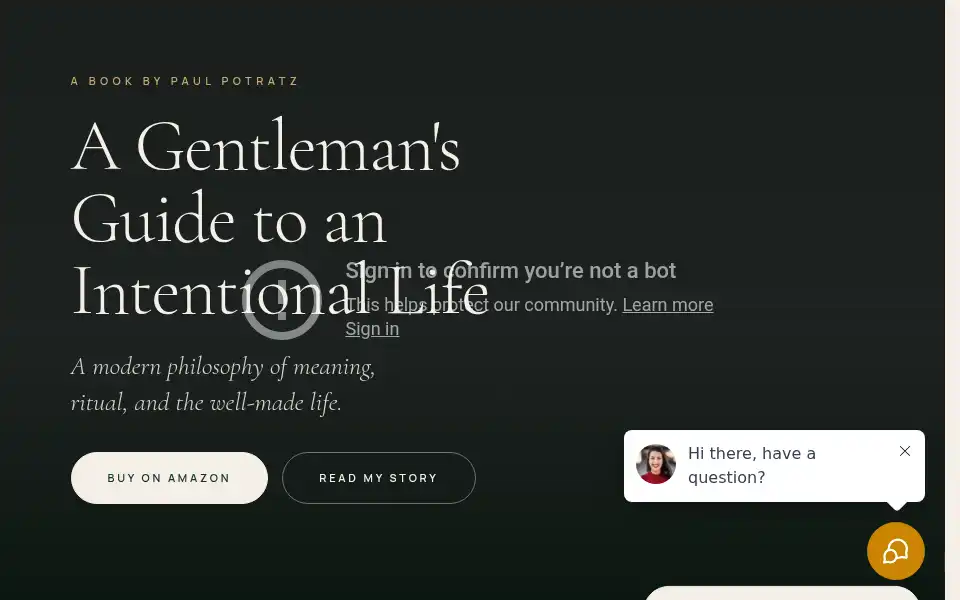Click the 'A modern philosophy of meaning' subtitle
Screen dimensions: 960x600
click(x=223, y=384)
